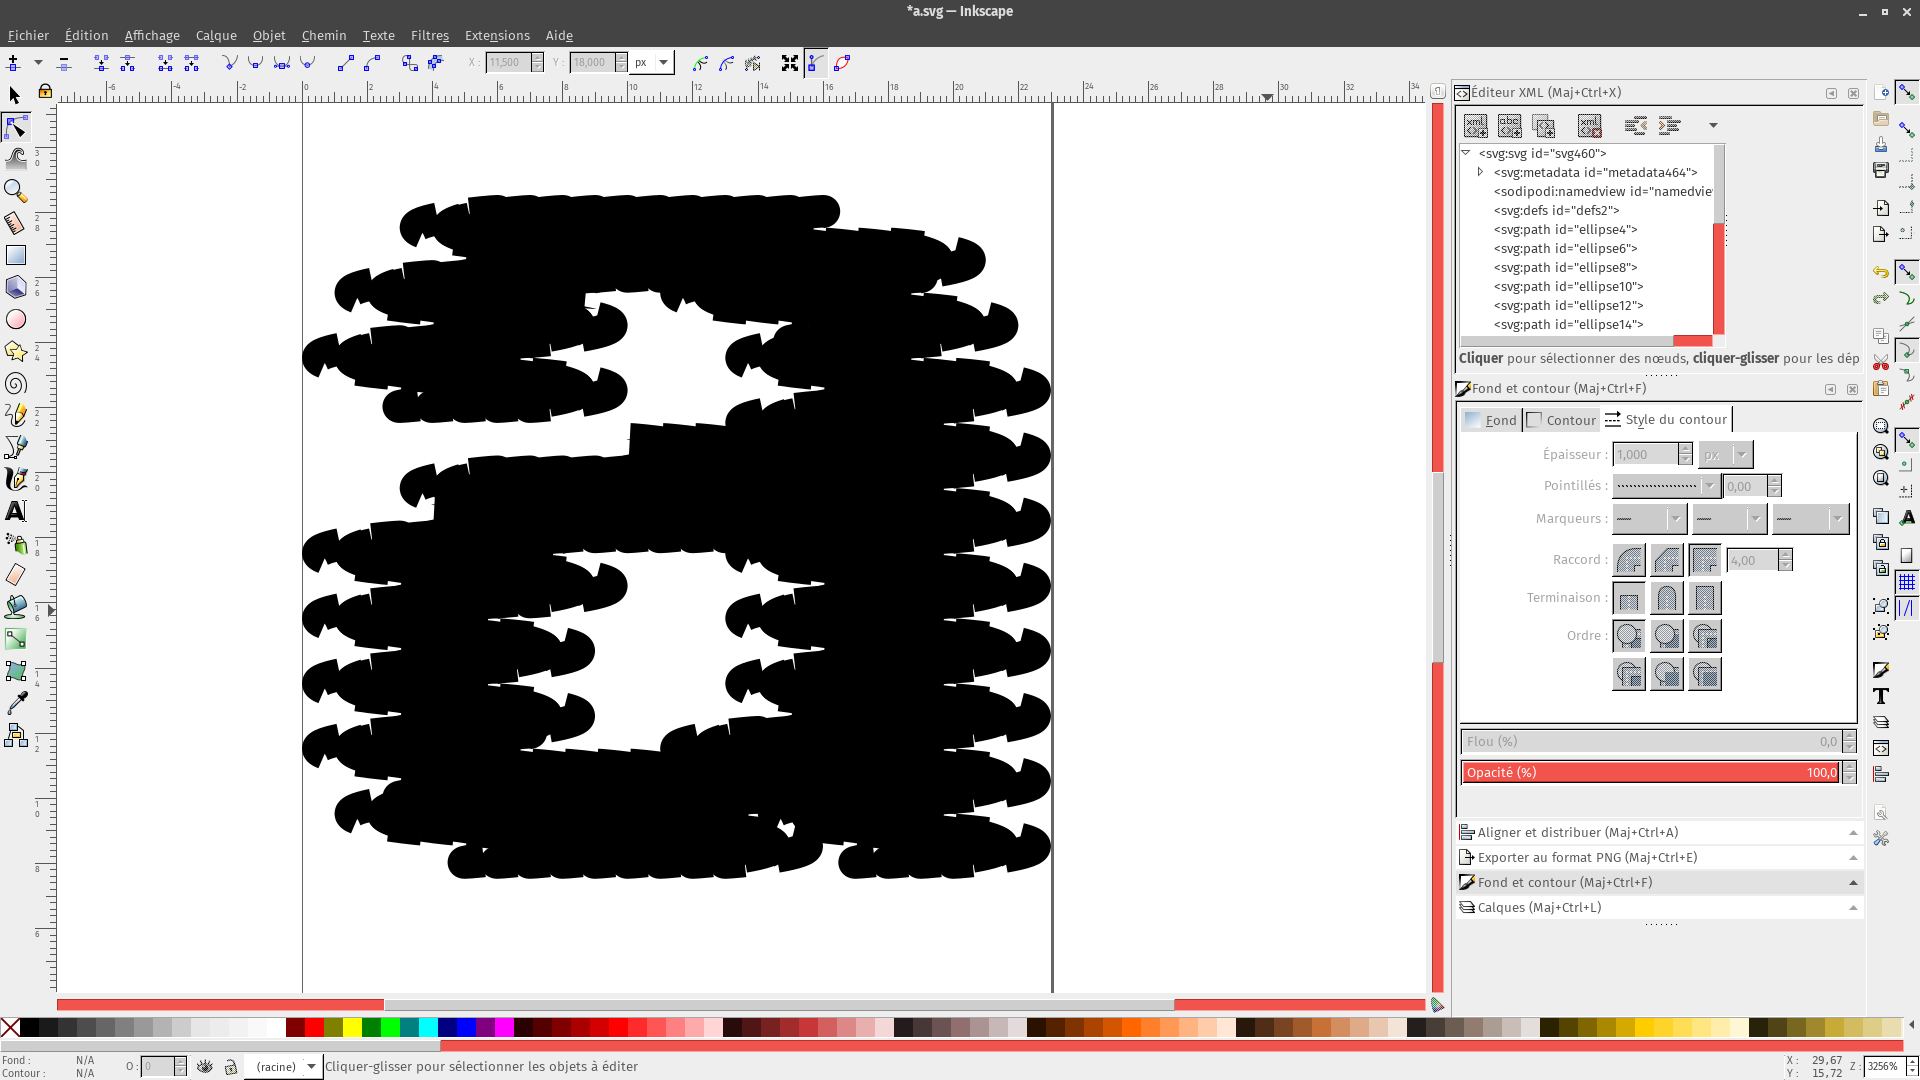Open the Chemin menu
1920x1080 pixels.
coord(323,35)
